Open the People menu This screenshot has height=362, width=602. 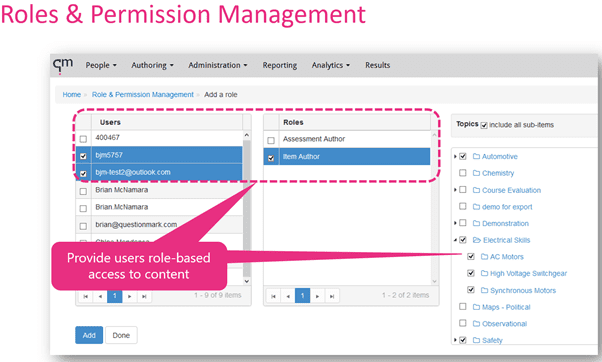101,65
